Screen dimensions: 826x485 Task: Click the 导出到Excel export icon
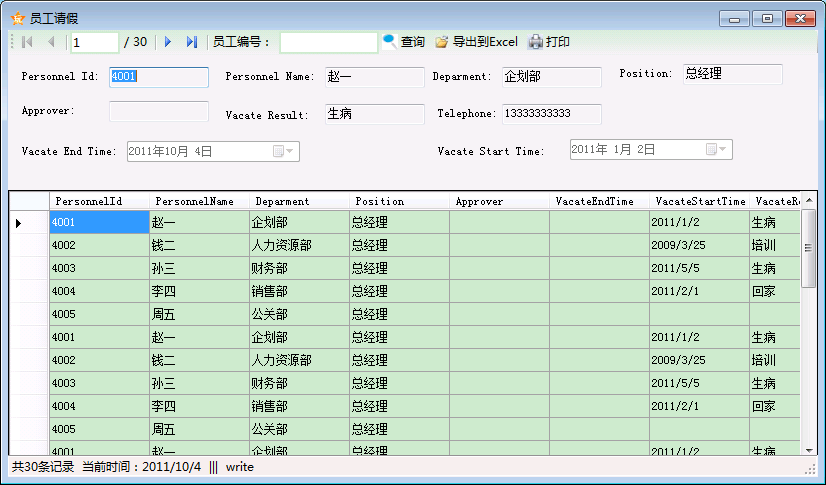click(441, 42)
